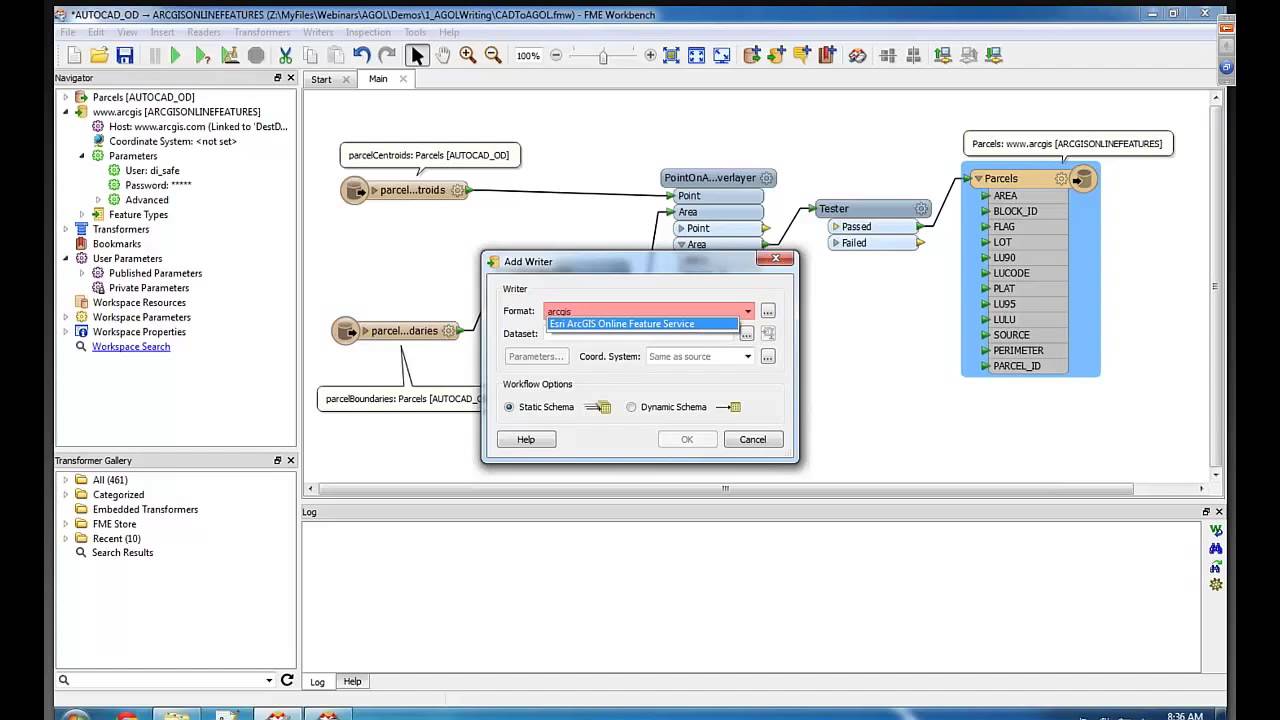The width and height of the screenshot is (1280, 720).
Task: Collapse the Parcels writer attribute list
Action: (977, 179)
